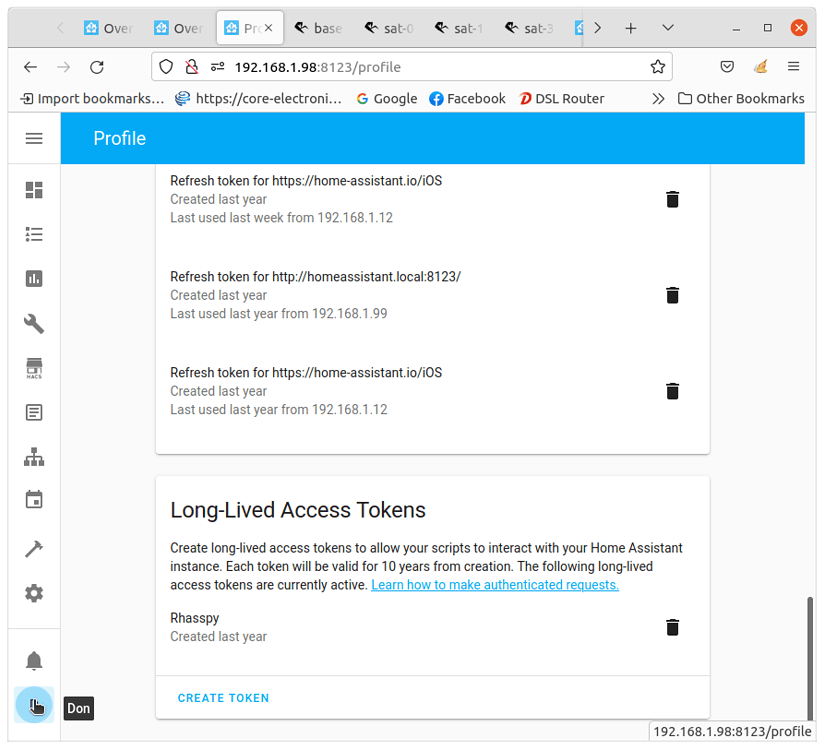Open the authenticated requests help link

click(494, 584)
